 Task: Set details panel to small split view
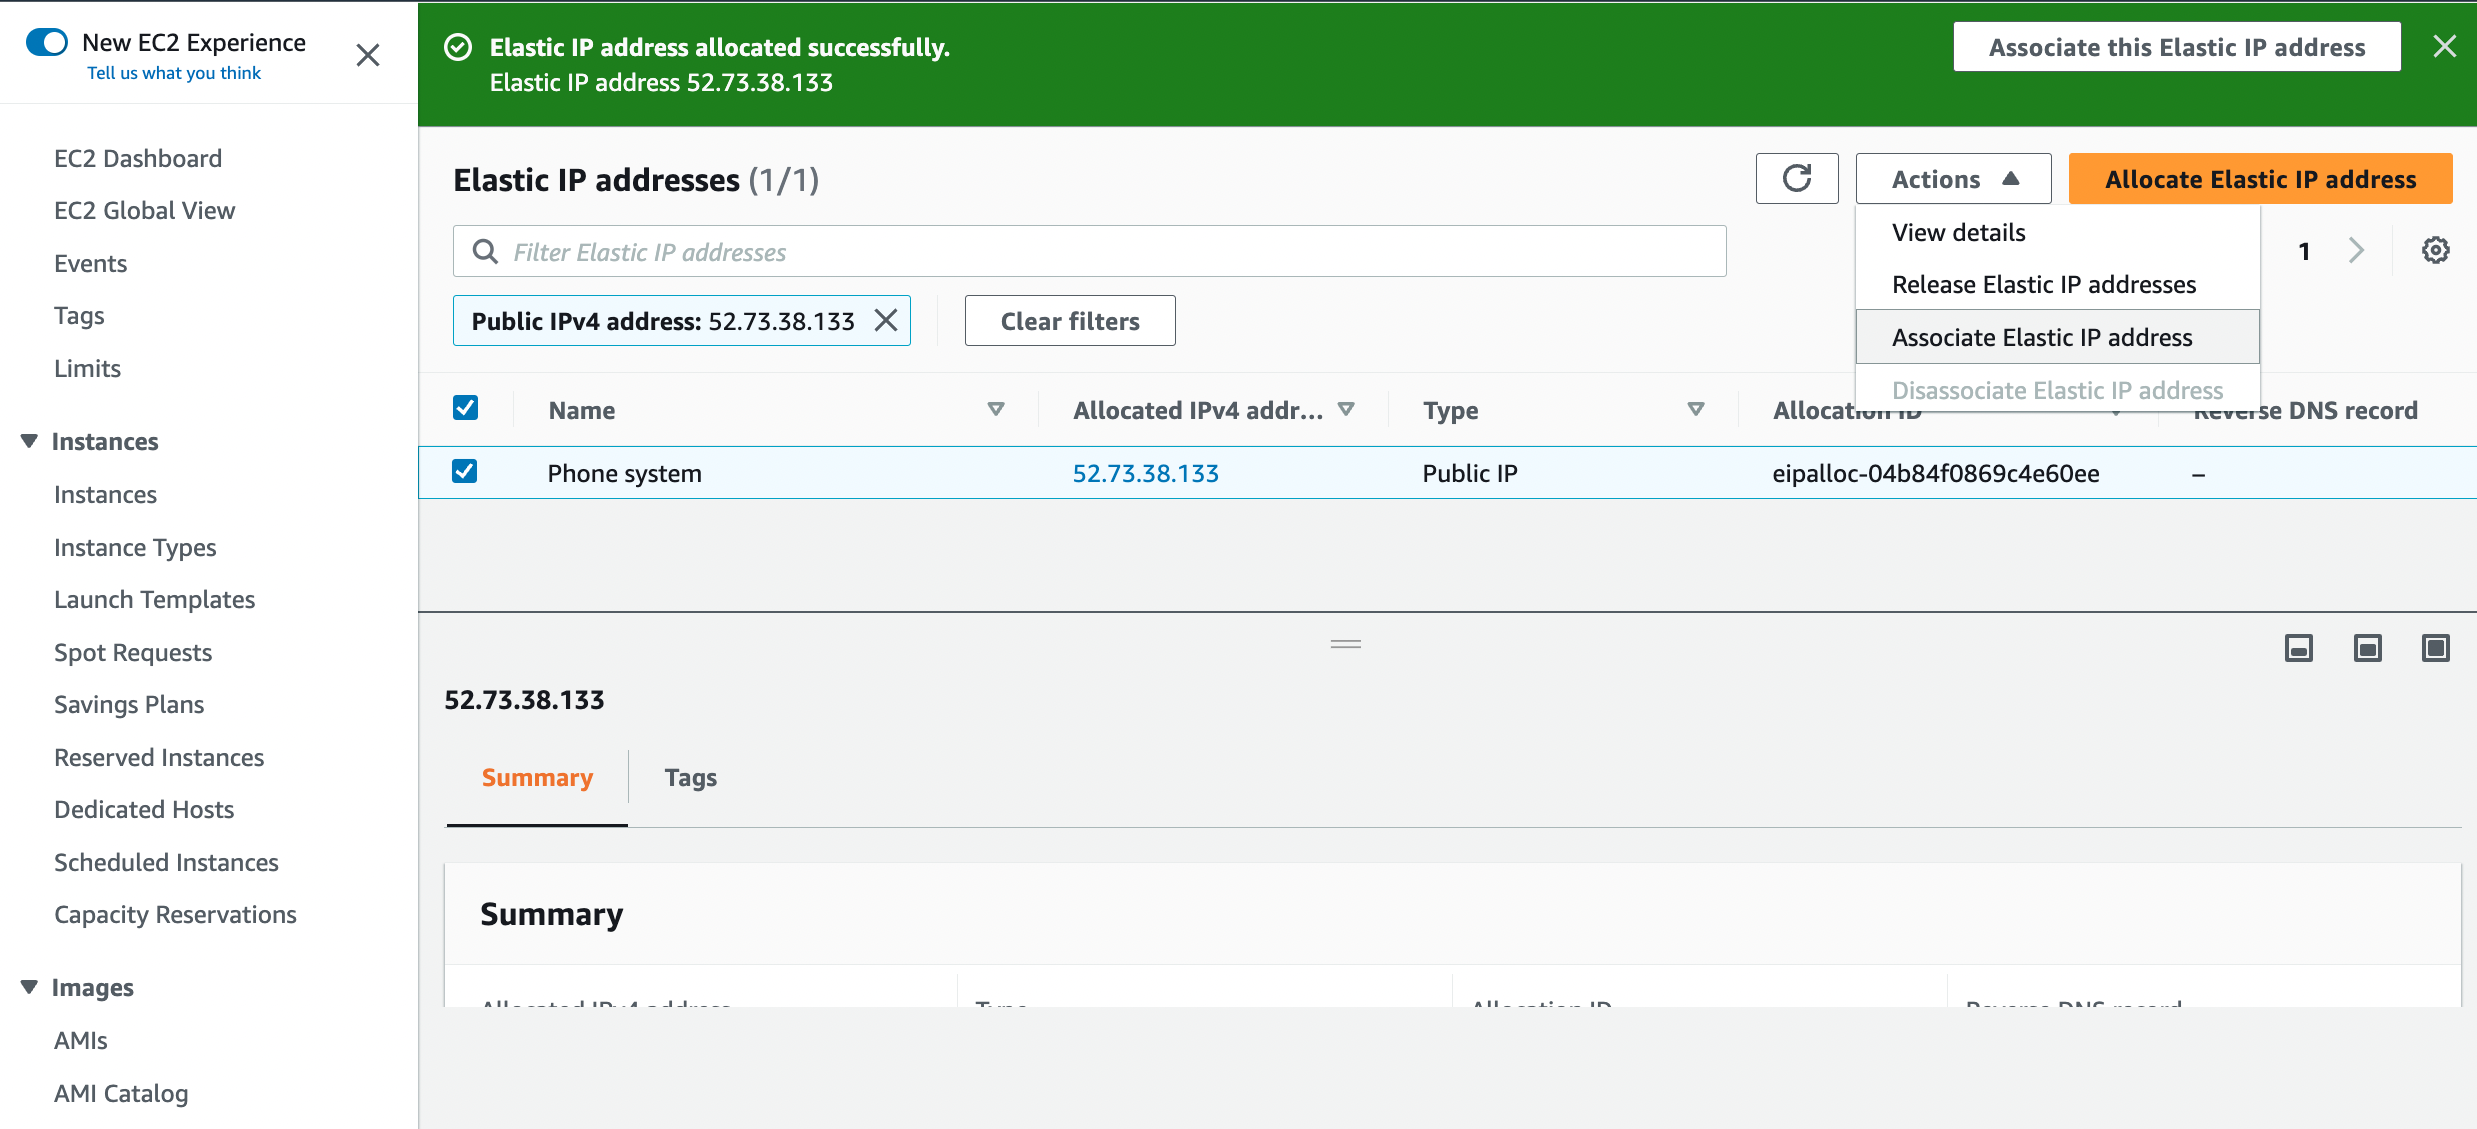2299,648
